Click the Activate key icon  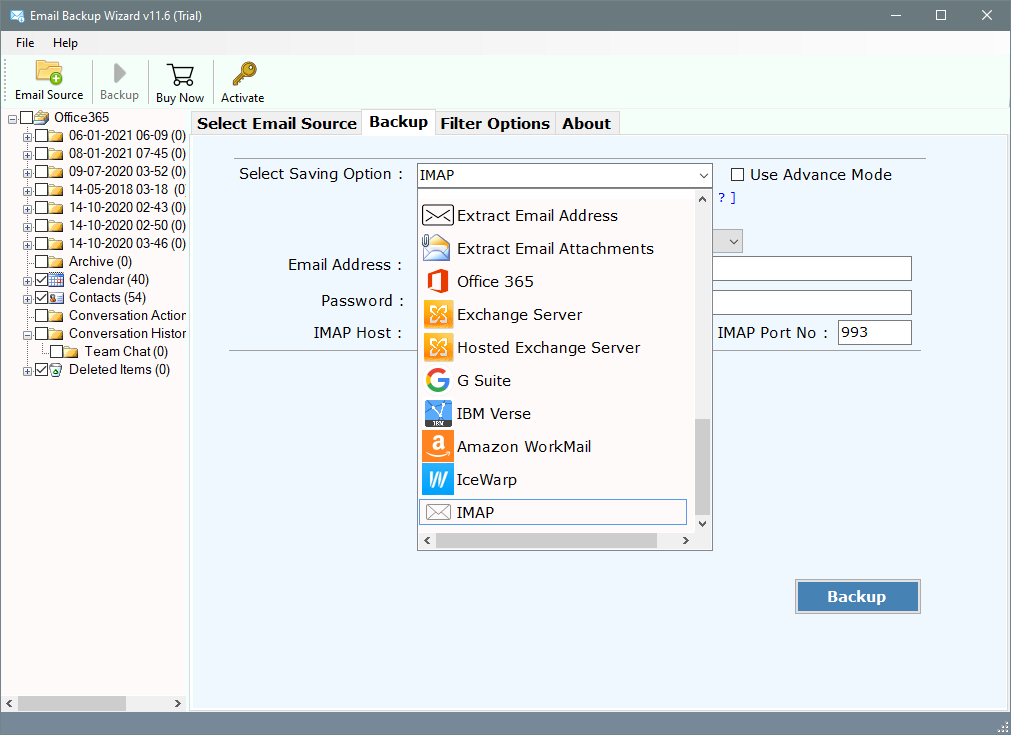point(244,74)
